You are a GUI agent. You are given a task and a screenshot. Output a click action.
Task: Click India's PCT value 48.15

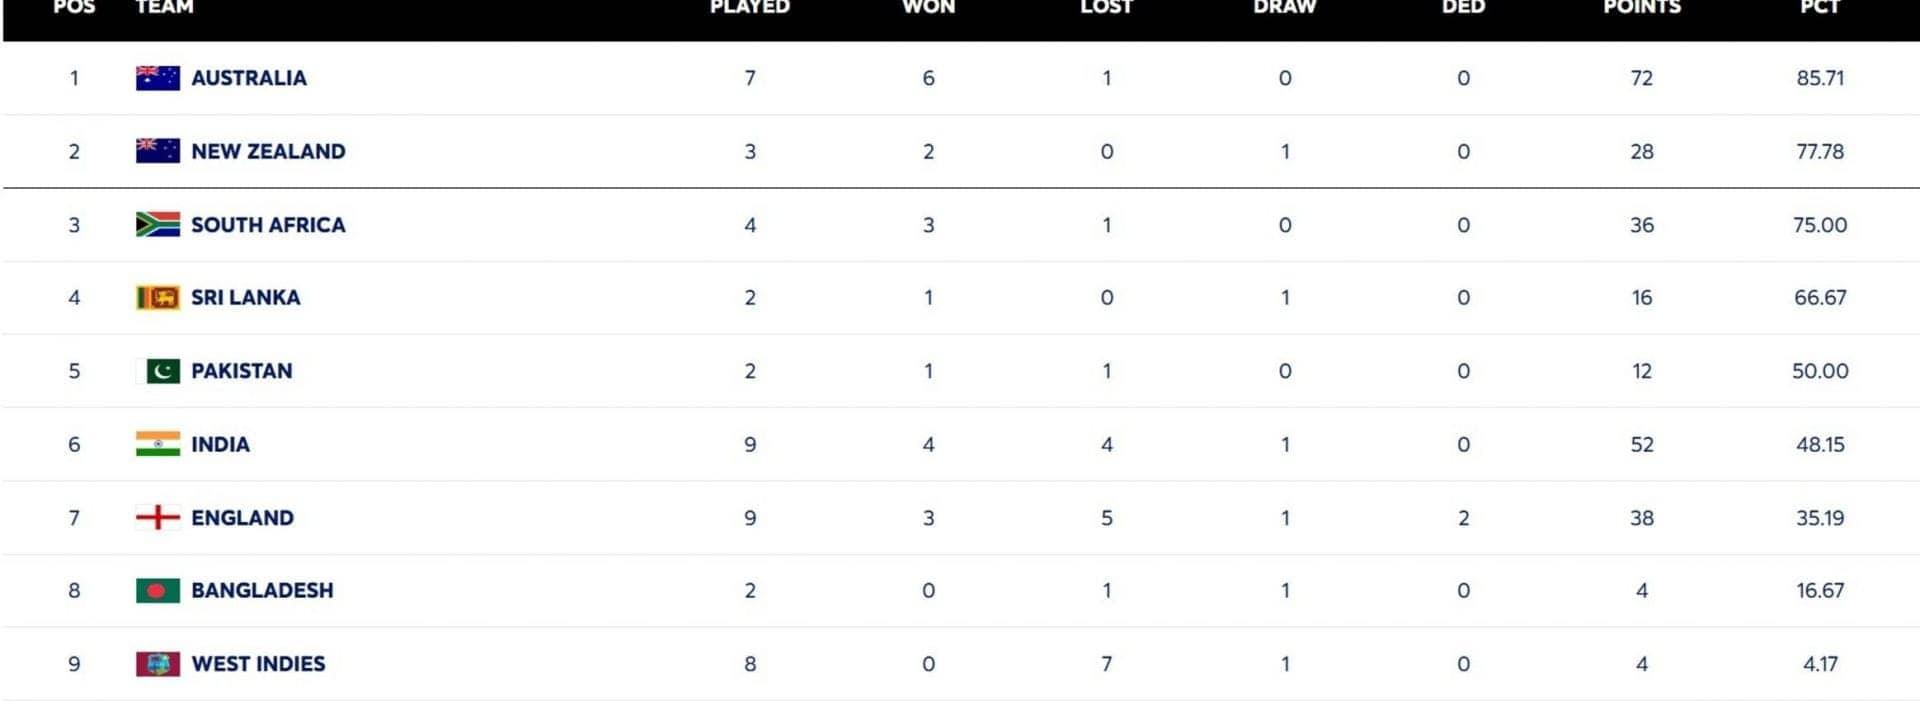(x=1820, y=444)
